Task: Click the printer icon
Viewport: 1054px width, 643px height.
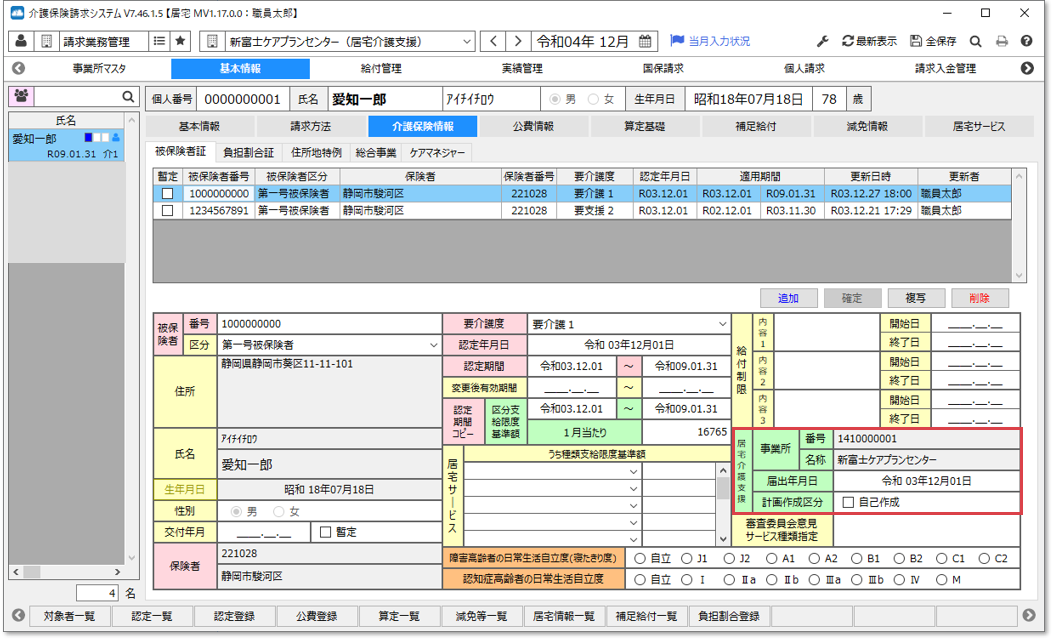Action: pos(1002,41)
